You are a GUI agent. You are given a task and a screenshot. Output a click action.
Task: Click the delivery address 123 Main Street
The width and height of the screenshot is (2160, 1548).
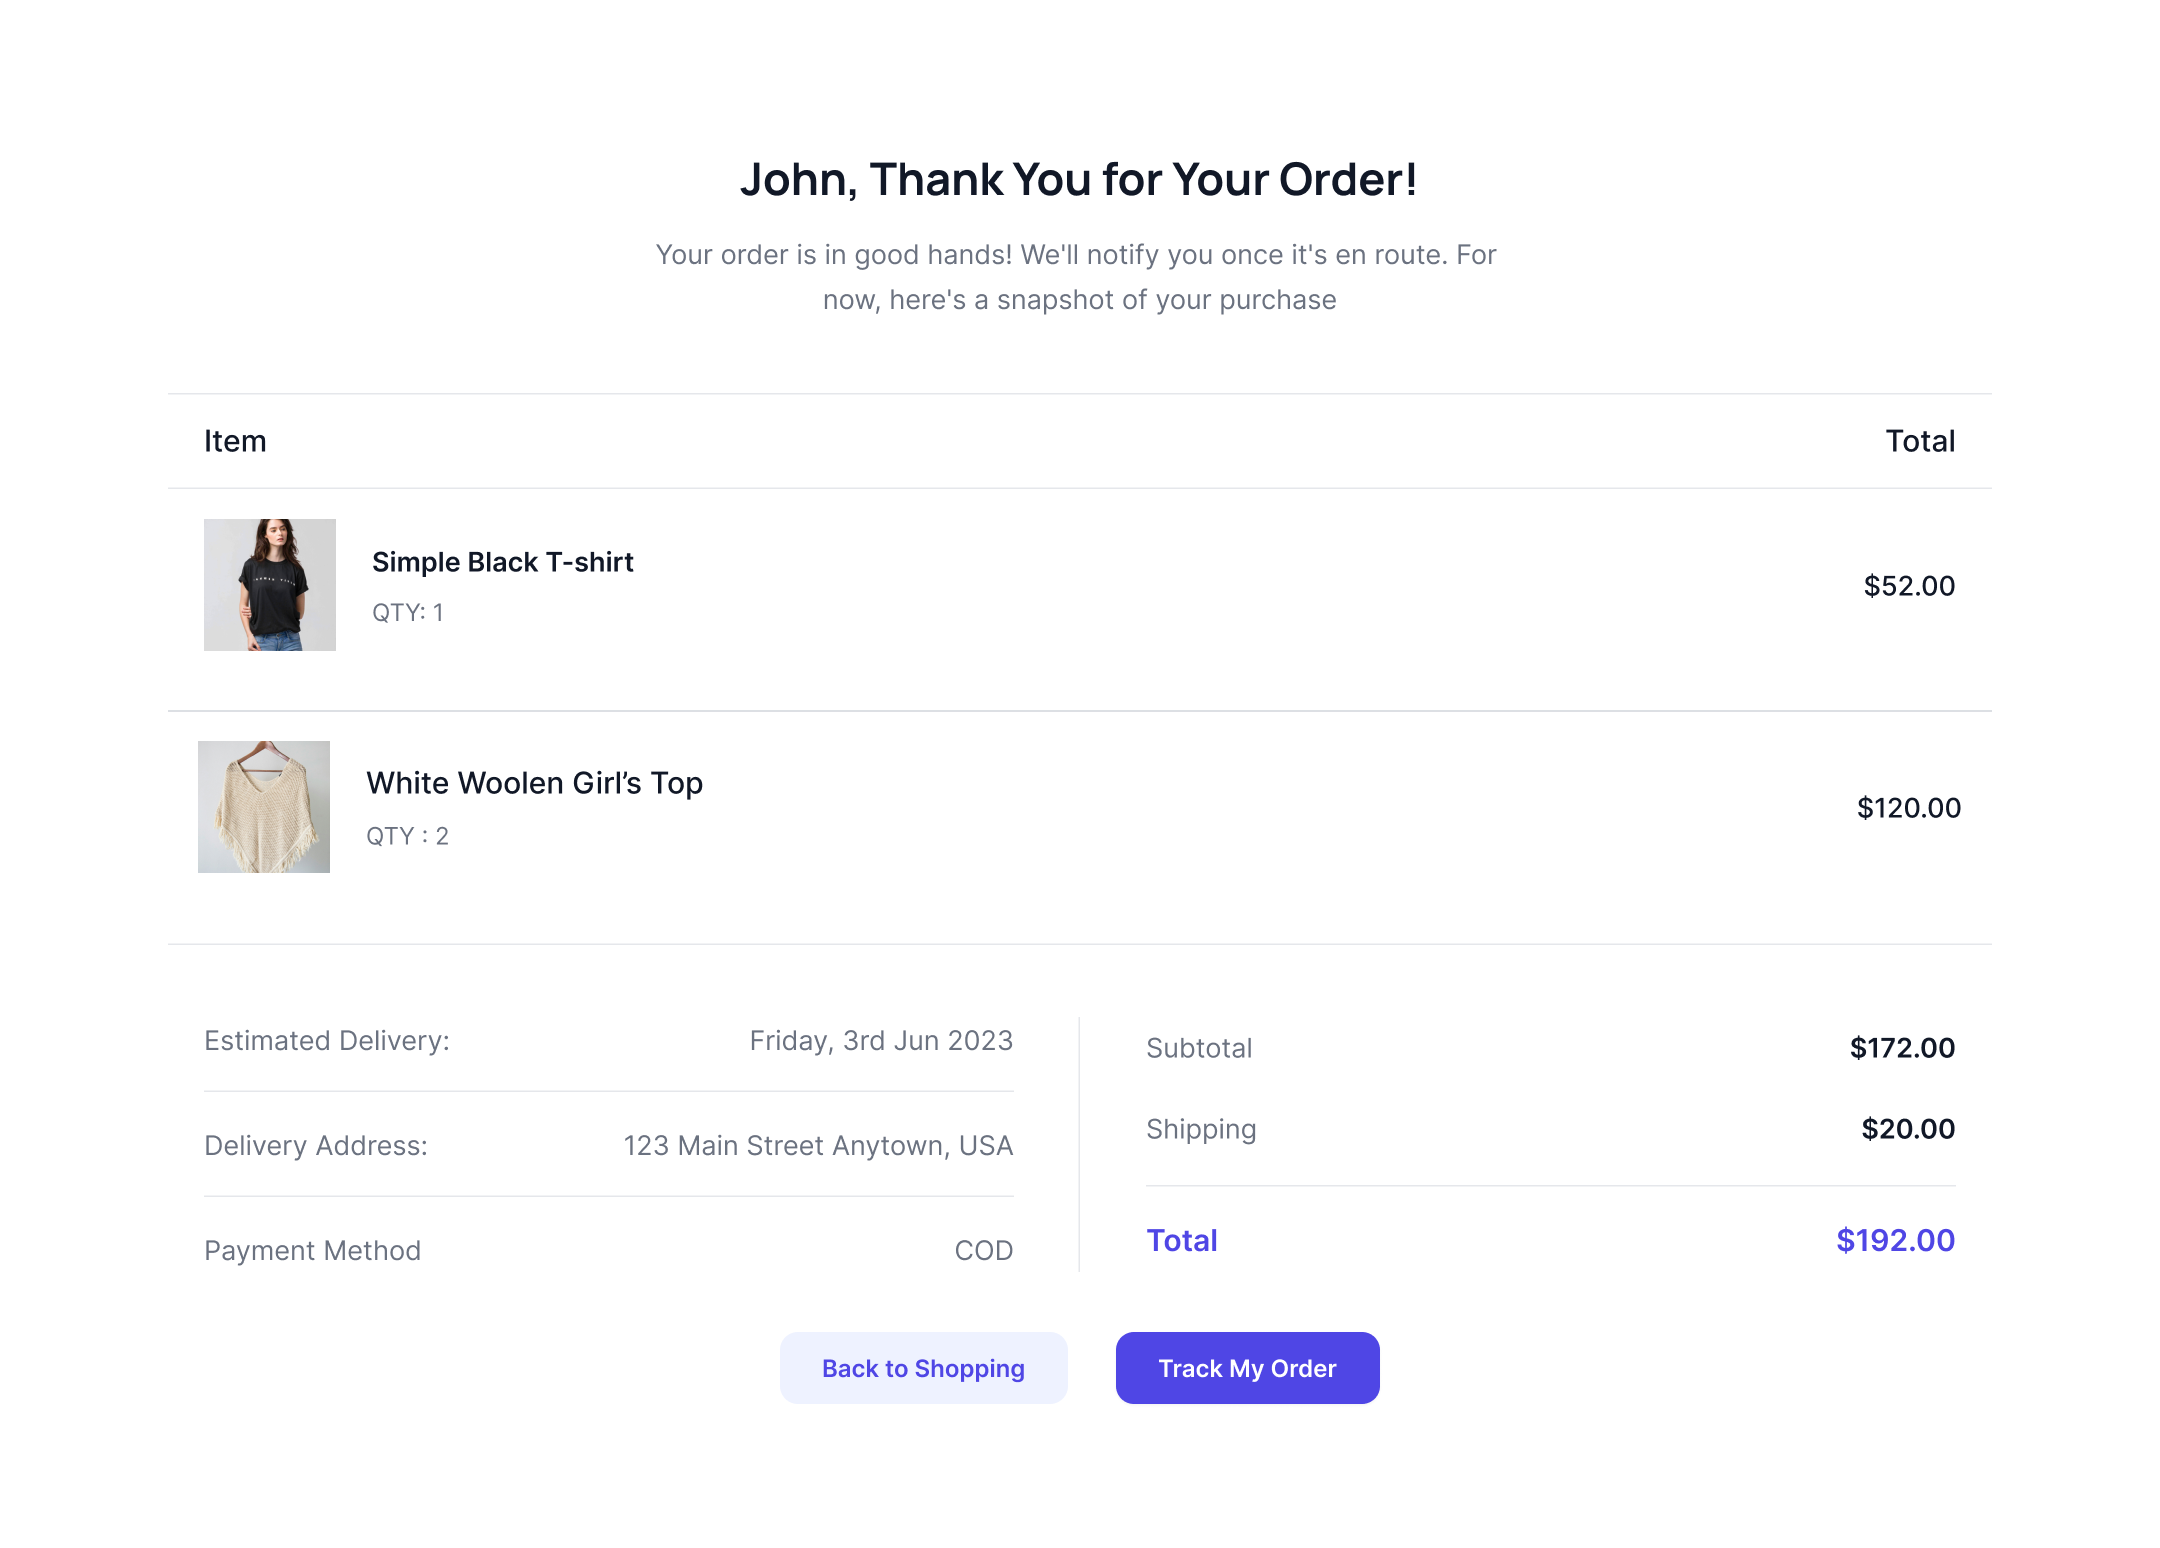[818, 1146]
